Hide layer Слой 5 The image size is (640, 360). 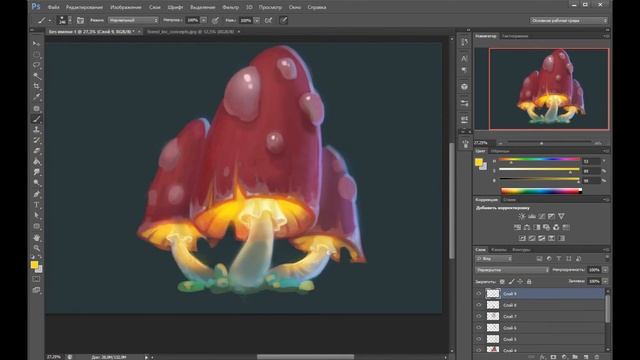pyautogui.click(x=479, y=339)
